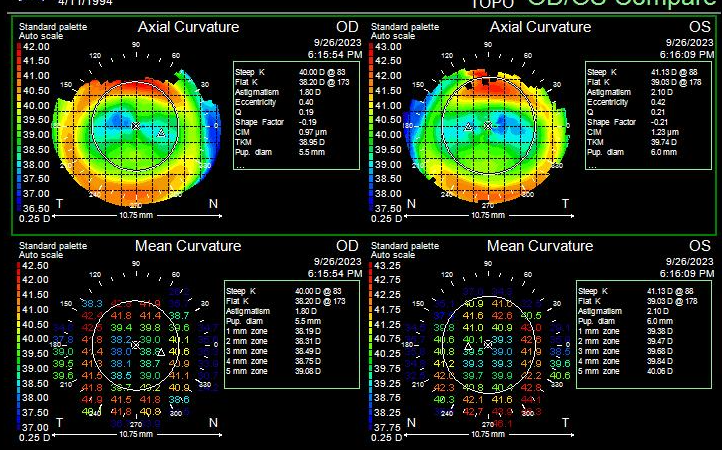
Task: Click Steep K 40.00 D @ 83 in Axial OD box
Action: [290, 72]
